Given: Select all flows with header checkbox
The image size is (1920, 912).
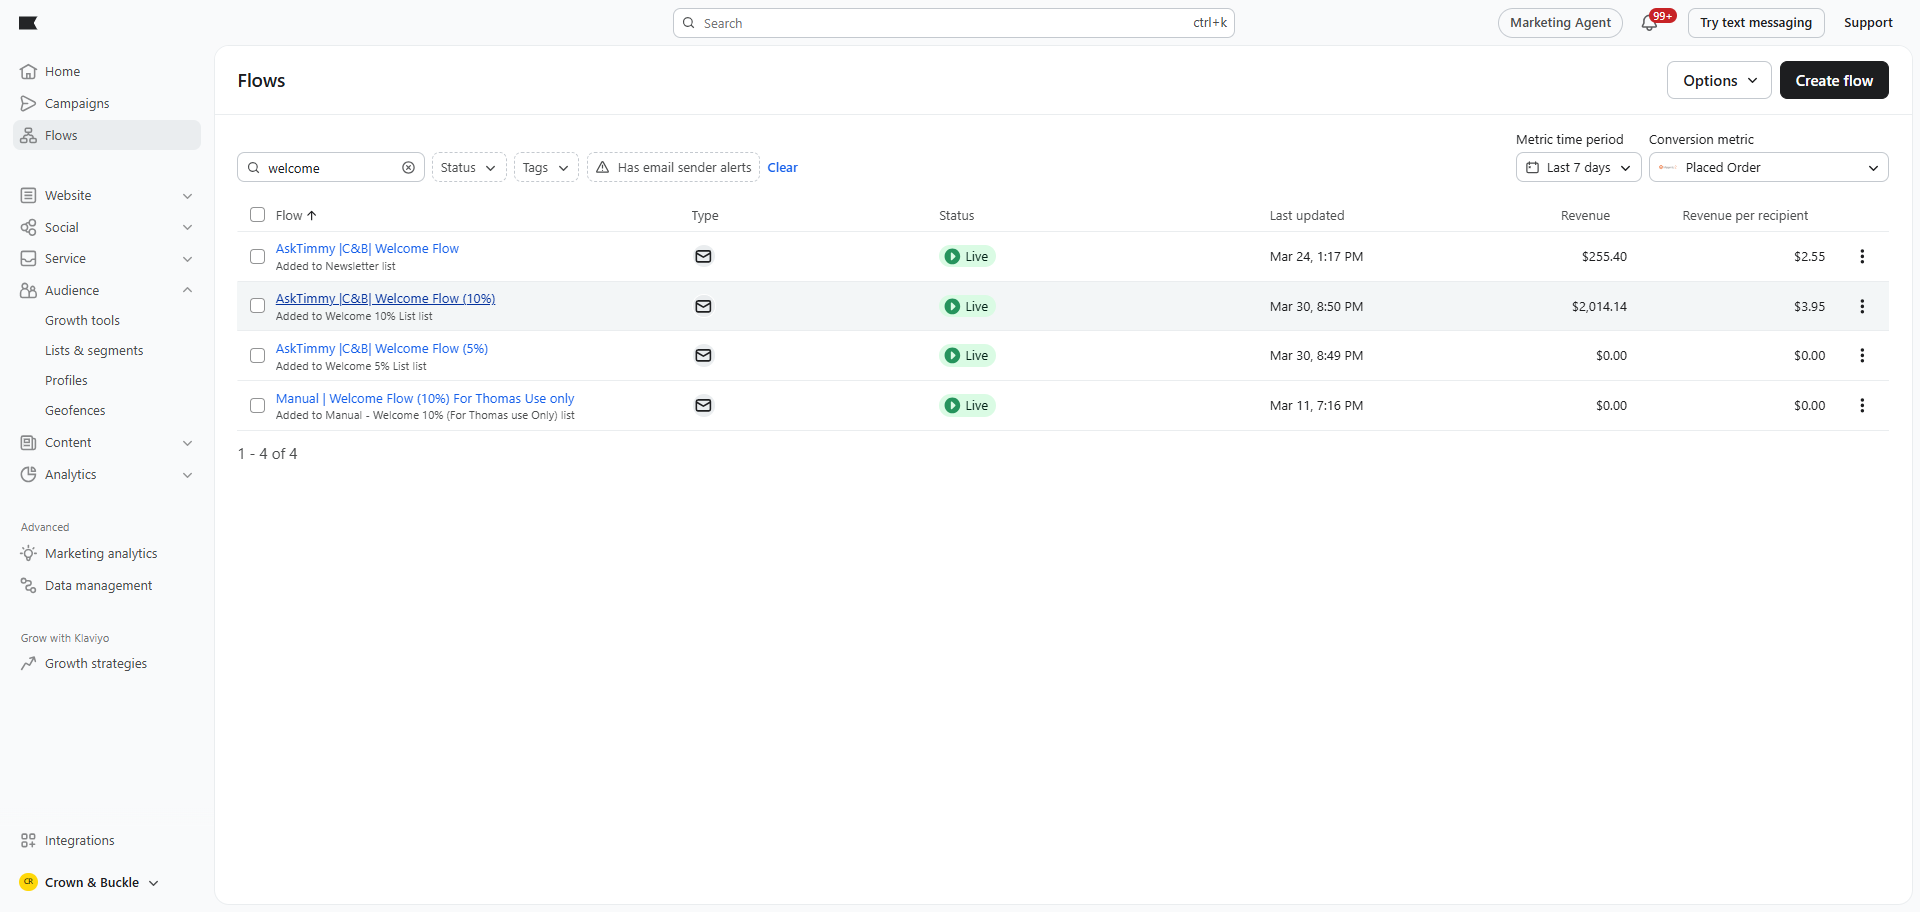Looking at the screenshot, I should [x=257, y=215].
